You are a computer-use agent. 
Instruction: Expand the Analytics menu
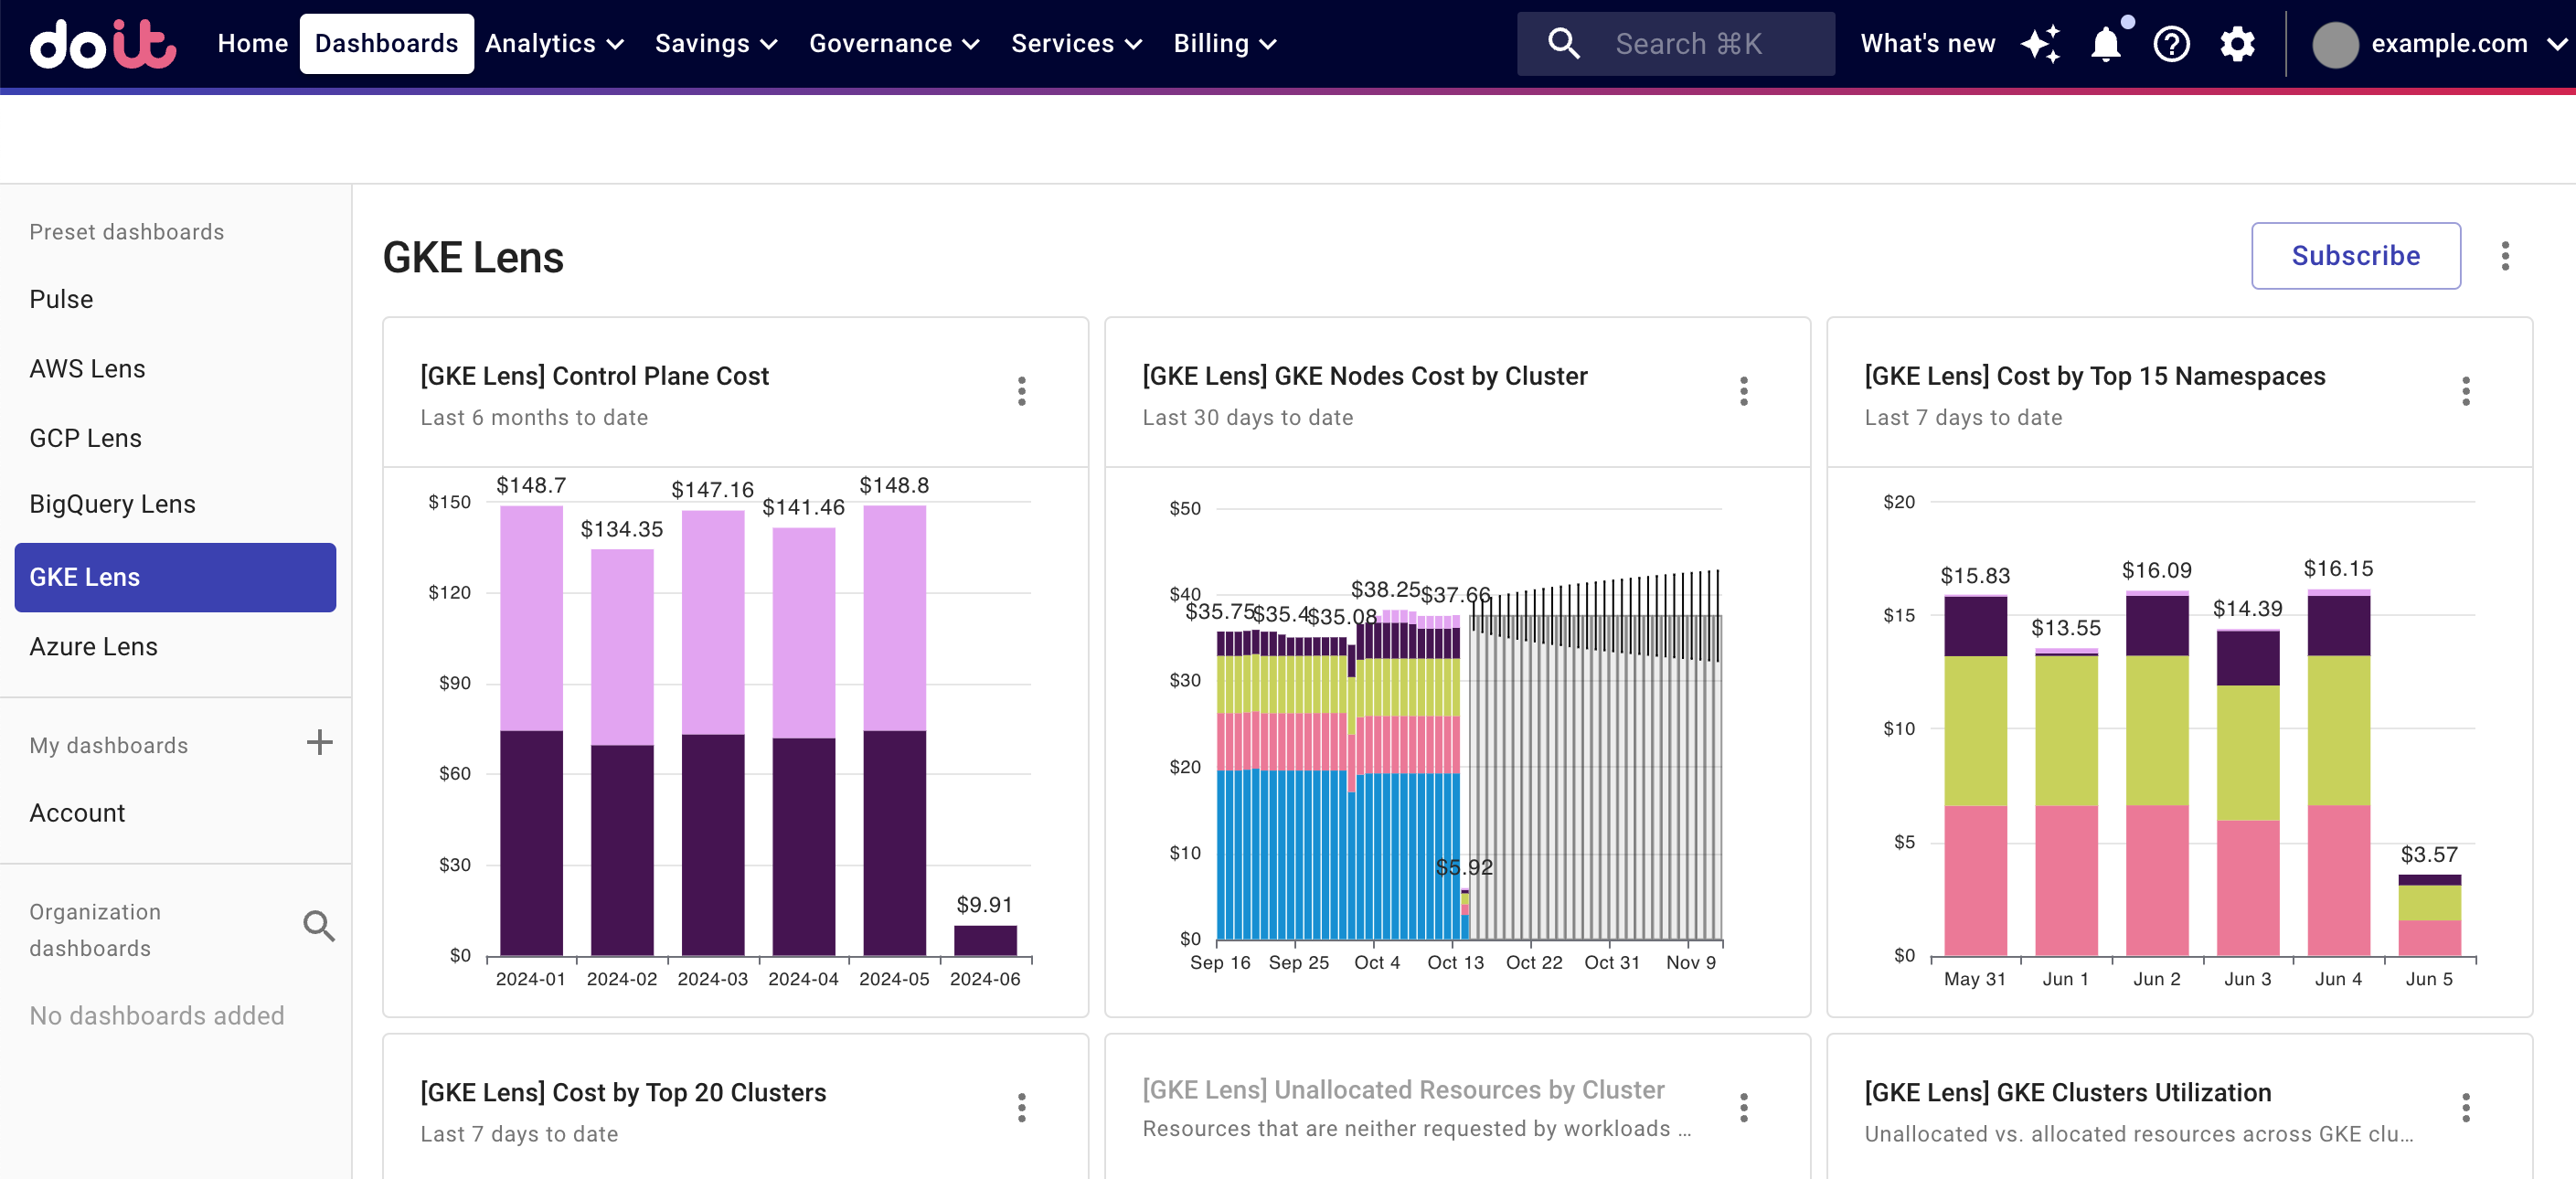(x=554, y=44)
